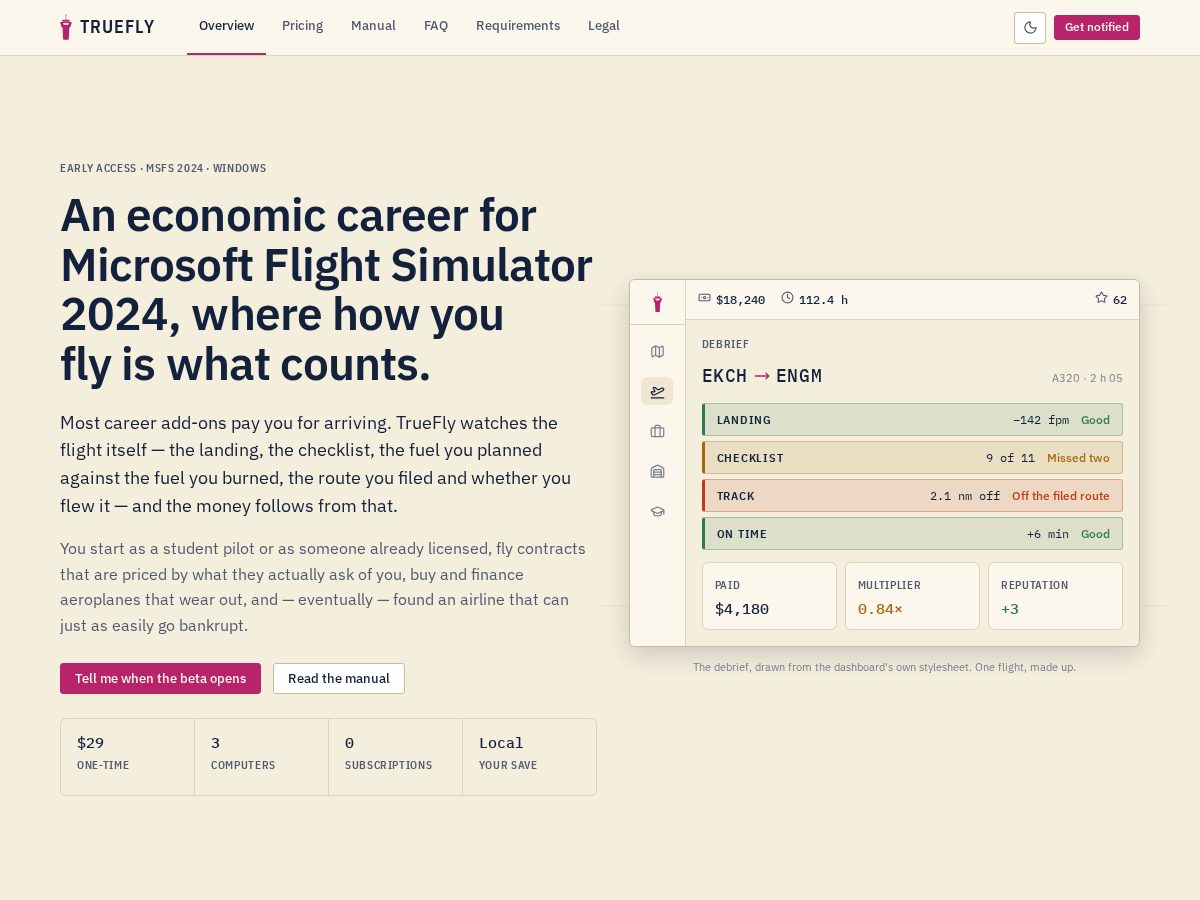Open the FAQ nav item

[436, 26]
